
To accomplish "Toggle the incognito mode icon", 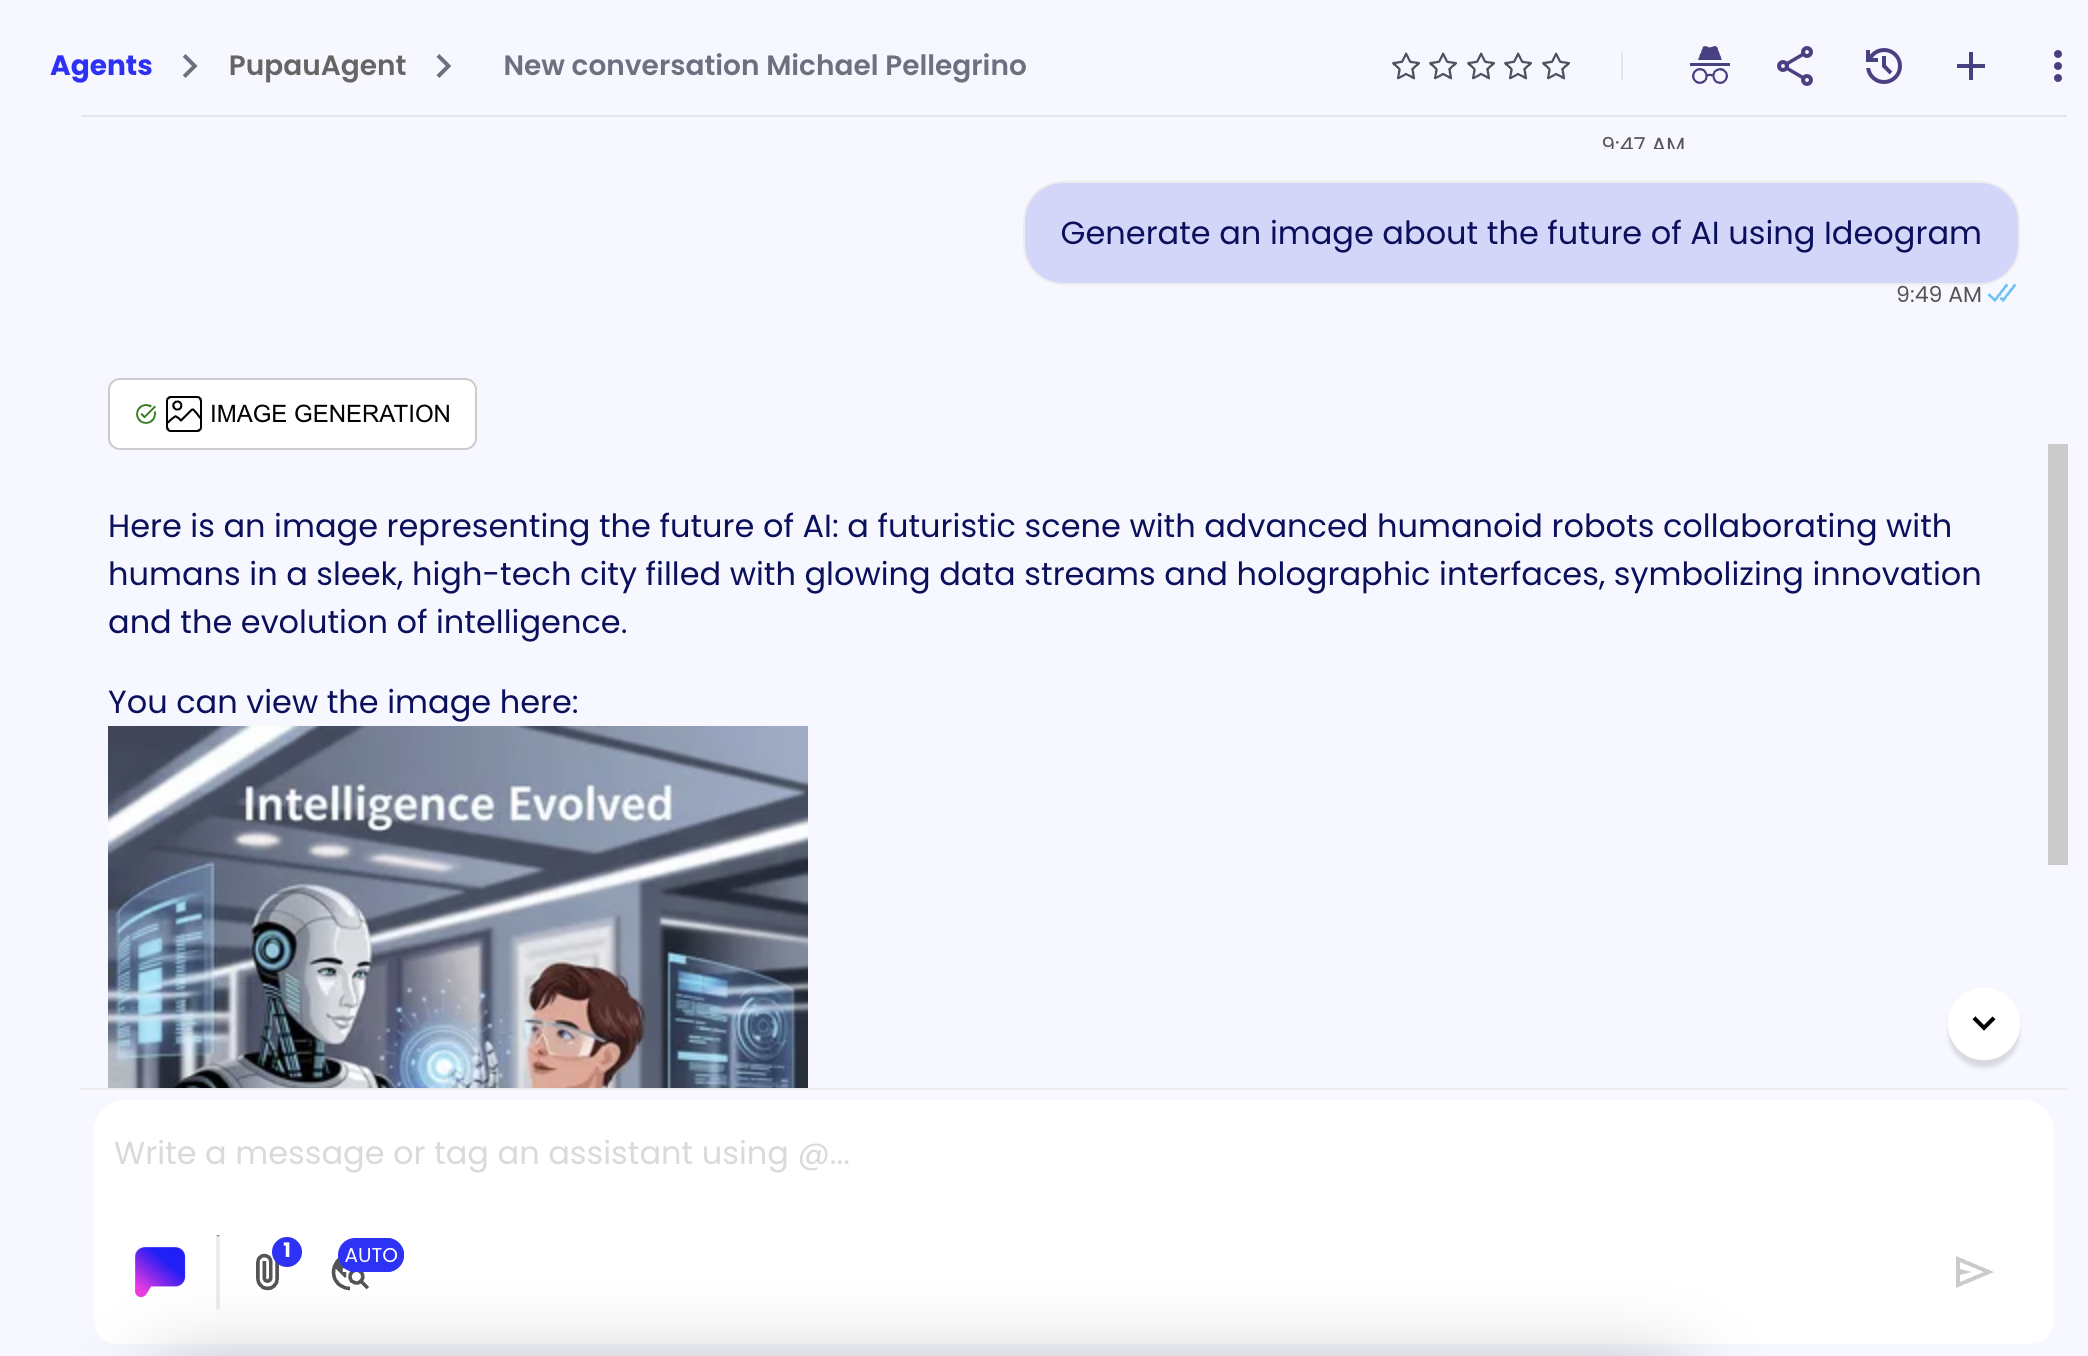I will click(1710, 66).
